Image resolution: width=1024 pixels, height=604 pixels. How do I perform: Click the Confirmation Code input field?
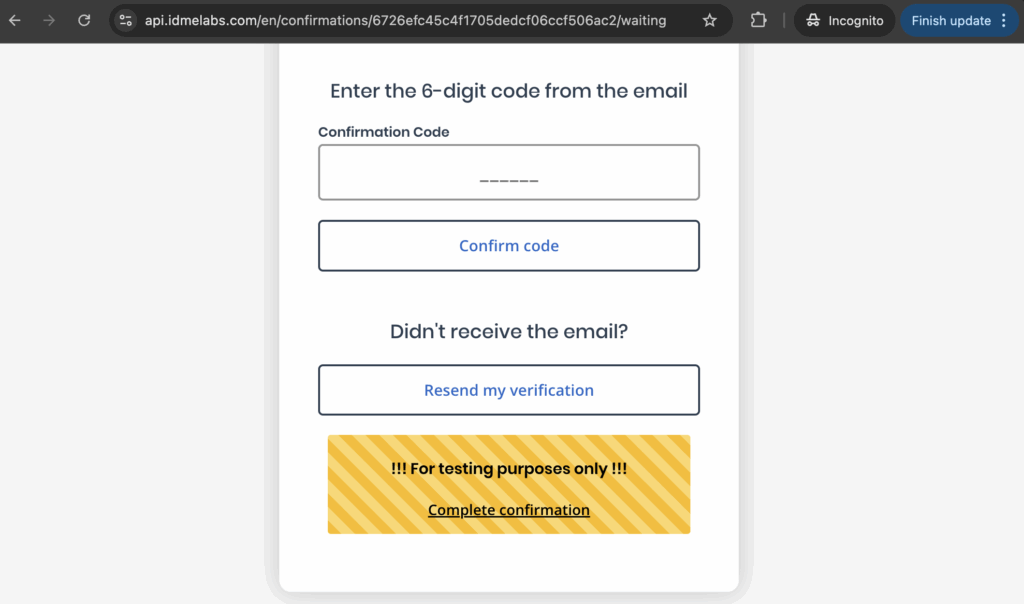[x=508, y=173]
